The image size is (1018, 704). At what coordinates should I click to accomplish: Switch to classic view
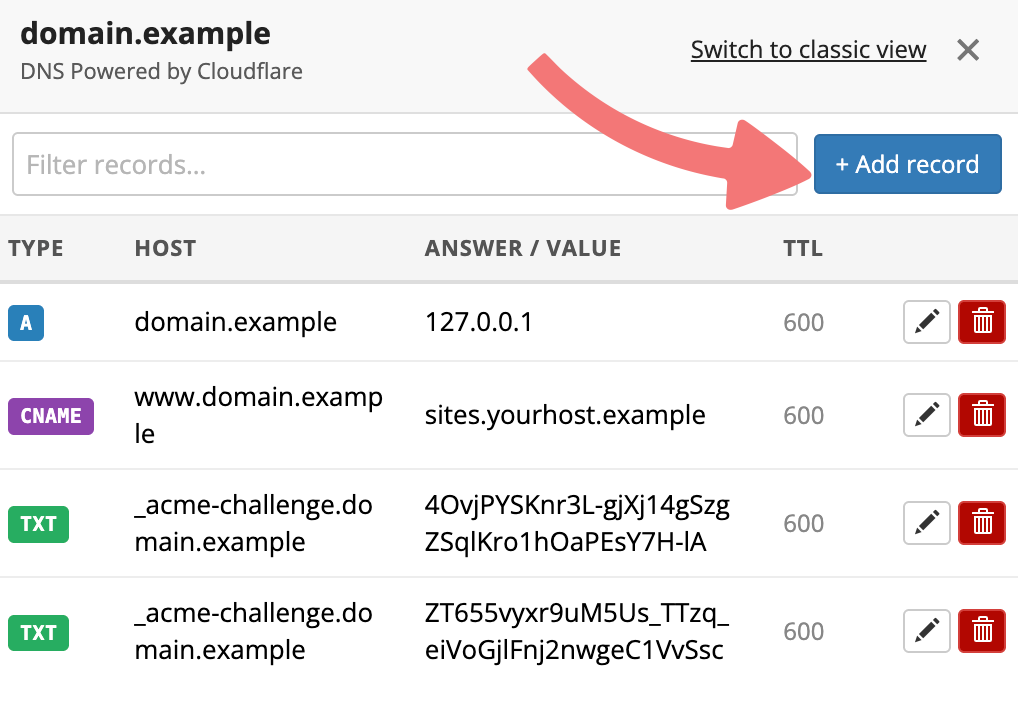tap(808, 49)
